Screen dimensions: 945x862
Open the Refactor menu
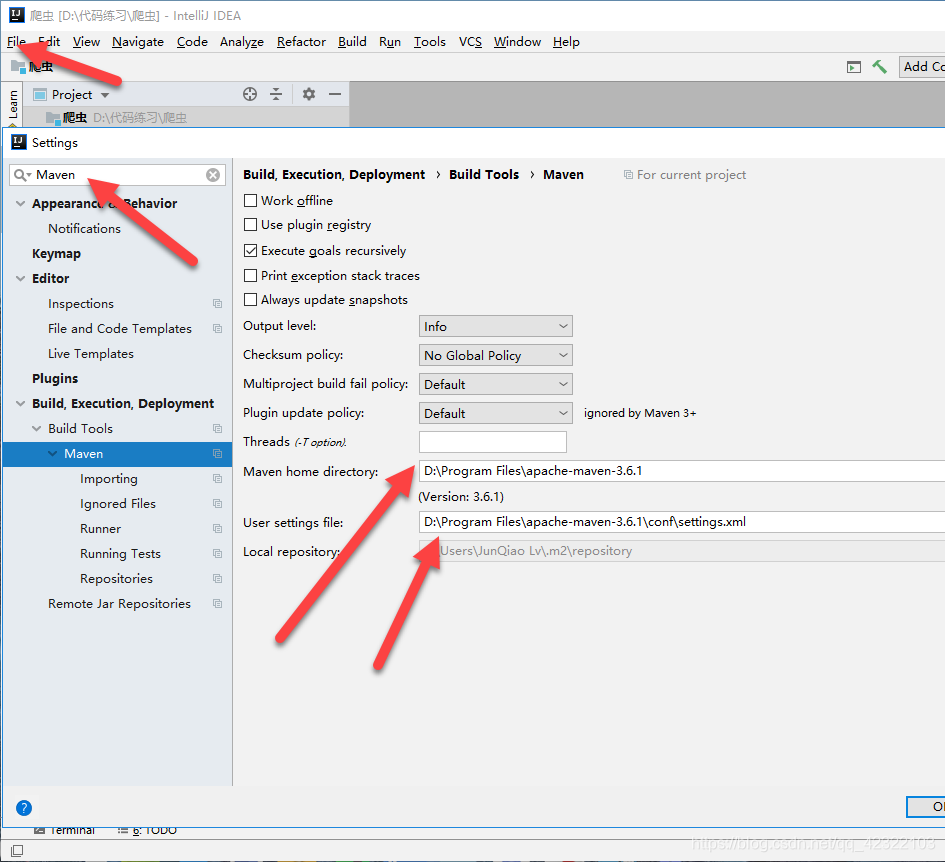(301, 42)
